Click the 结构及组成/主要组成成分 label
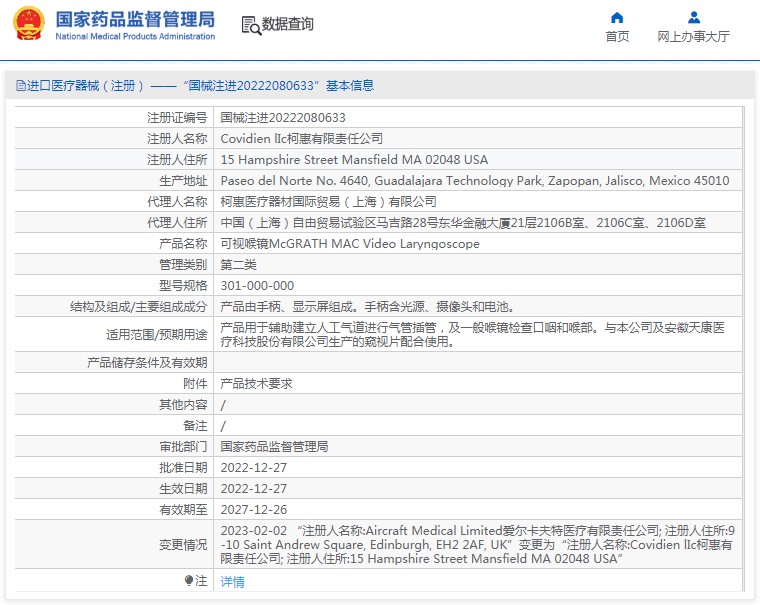Viewport: 760px width, 605px height. click(x=139, y=306)
